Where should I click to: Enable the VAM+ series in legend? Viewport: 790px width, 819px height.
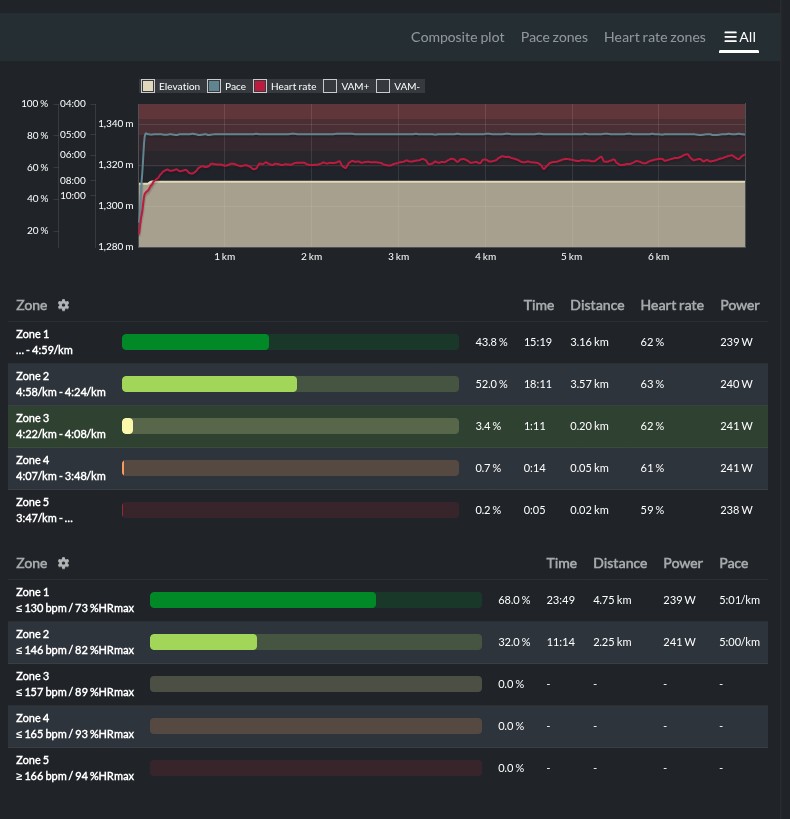[x=330, y=86]
